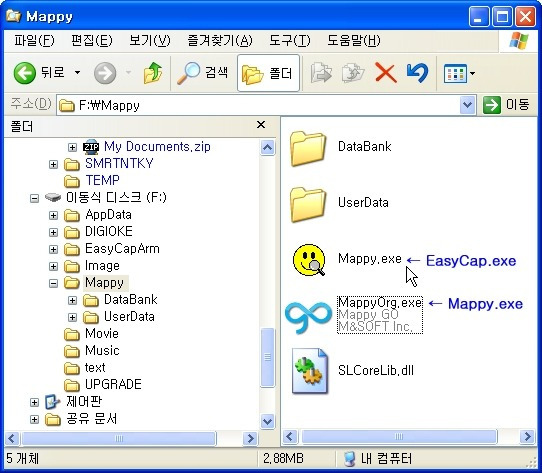542x473 pixels.
Task: Select the SLCoreLib.dll file icon
Action: [x=309, y=371]
